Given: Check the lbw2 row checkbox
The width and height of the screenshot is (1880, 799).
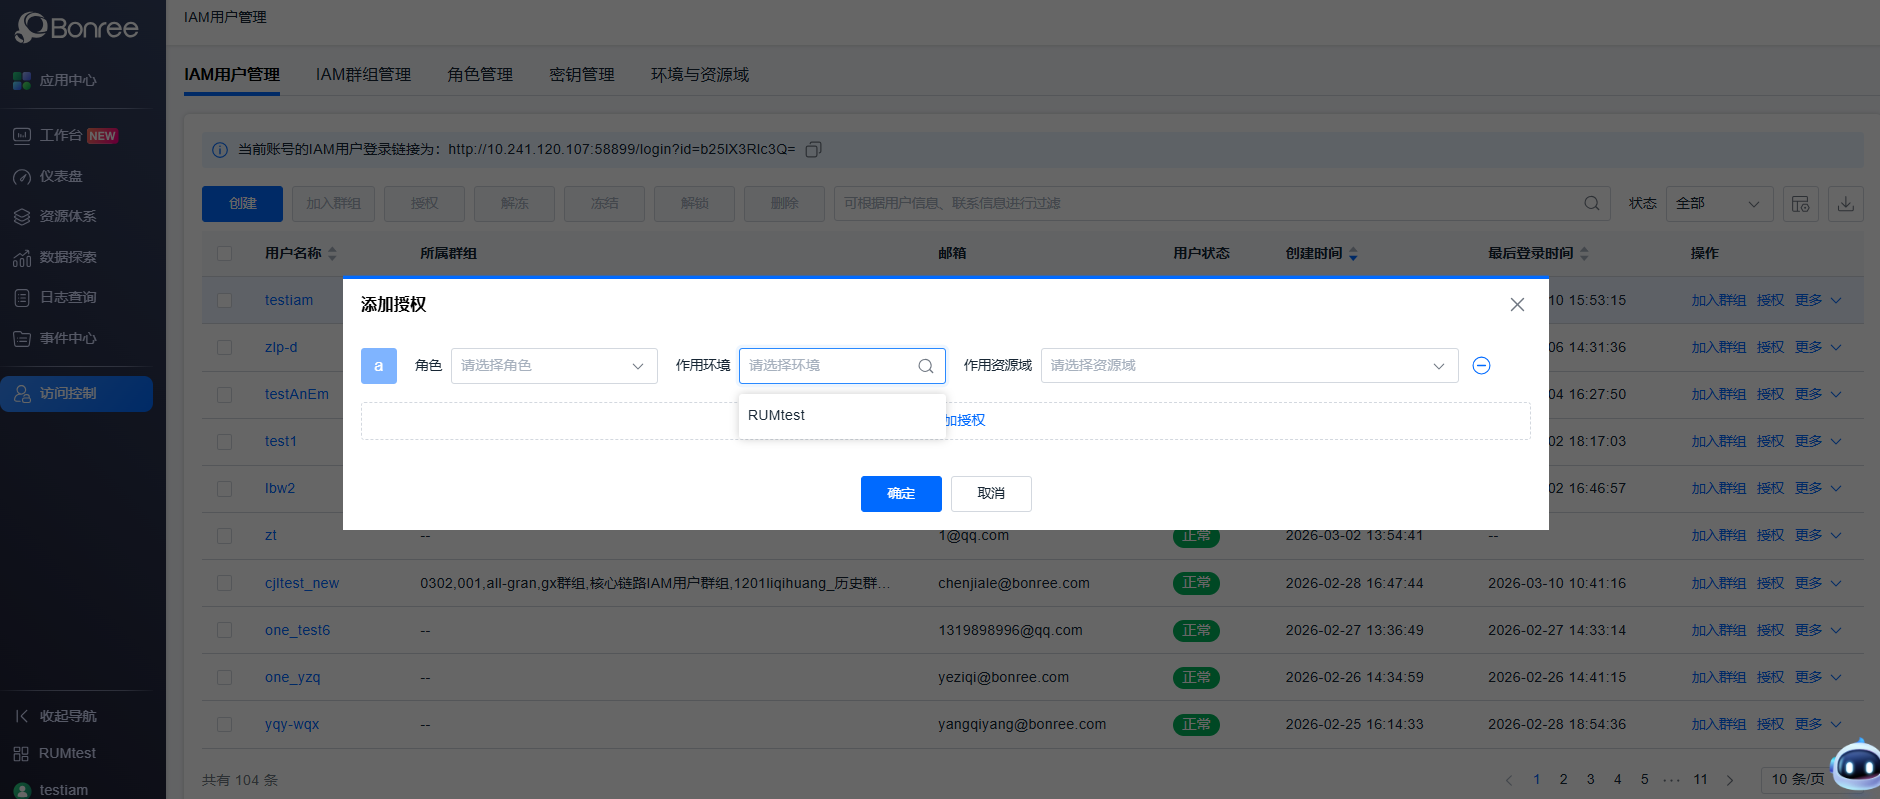Looking at the screenshot, I should (x=224, y=489).
